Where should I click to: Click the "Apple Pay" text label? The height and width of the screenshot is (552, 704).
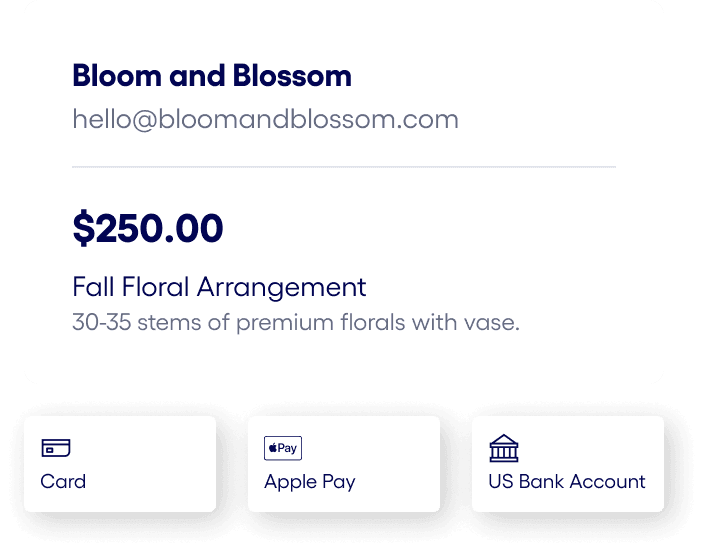(309, 481)
